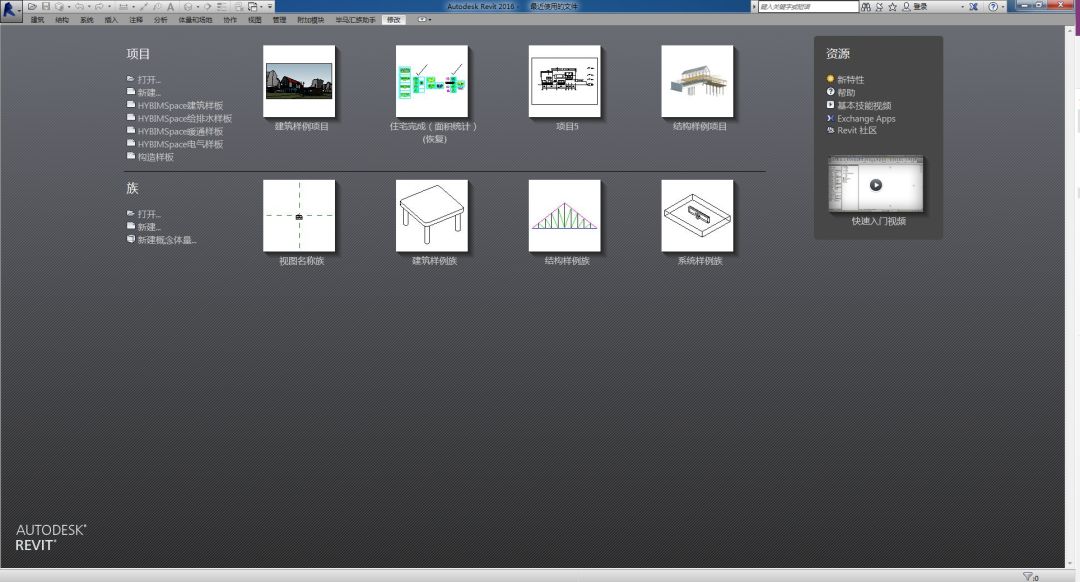The height and width of the screenshot is (582, 1080).
Task: Open the 结构样例项目 project thumbnail
Action: [698, 81]
